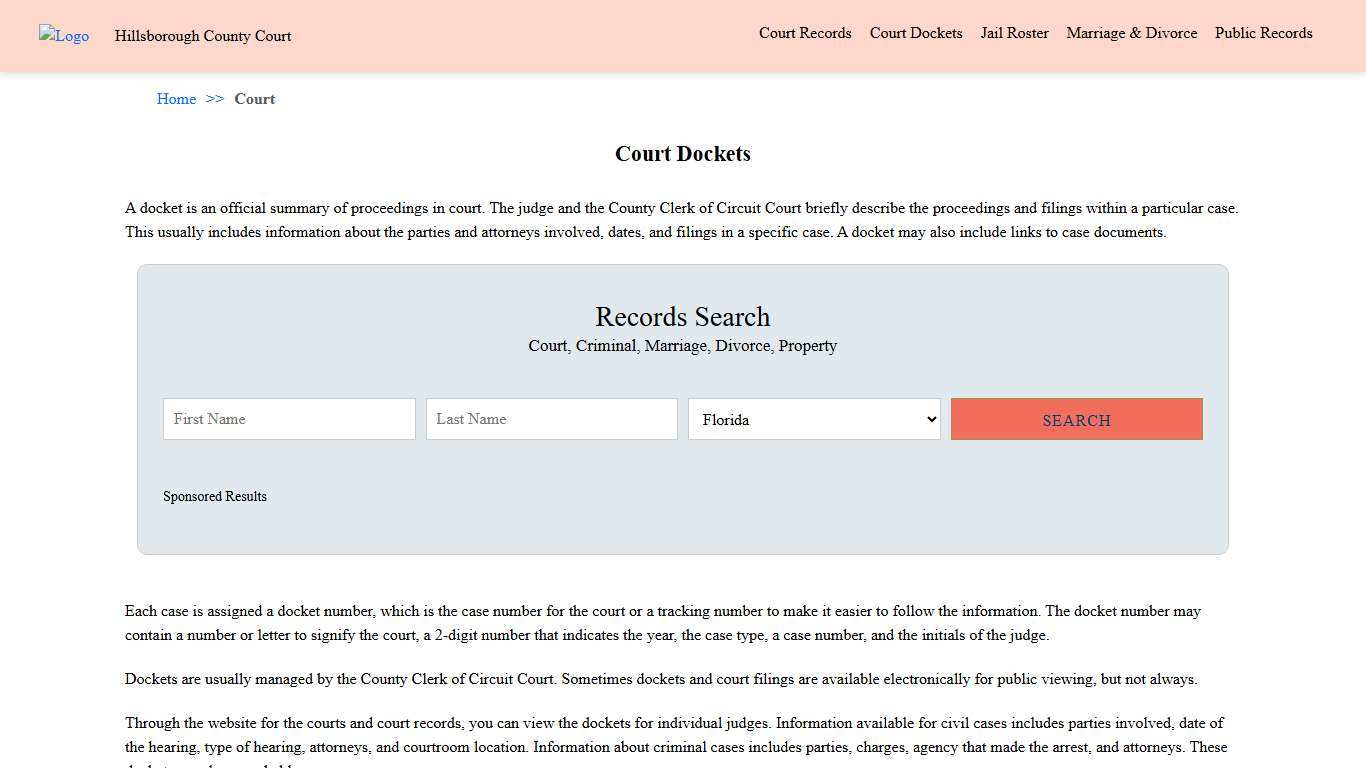Click the Sponsored Results label
Viewport: 1366px width, 768px height.
pos(214,496)
